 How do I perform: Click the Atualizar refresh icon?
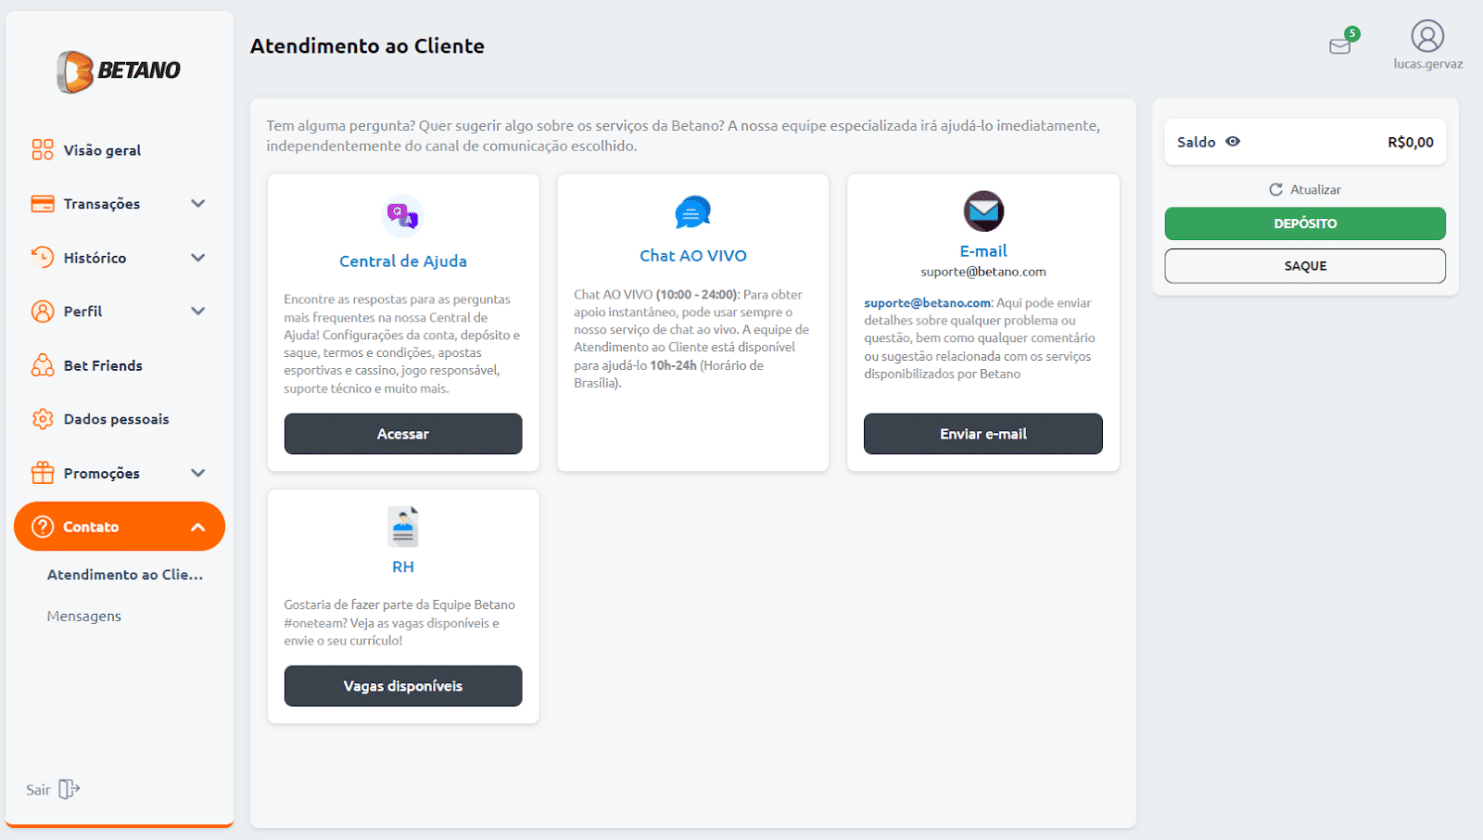pyautogui.click(x=1275, y=190)
